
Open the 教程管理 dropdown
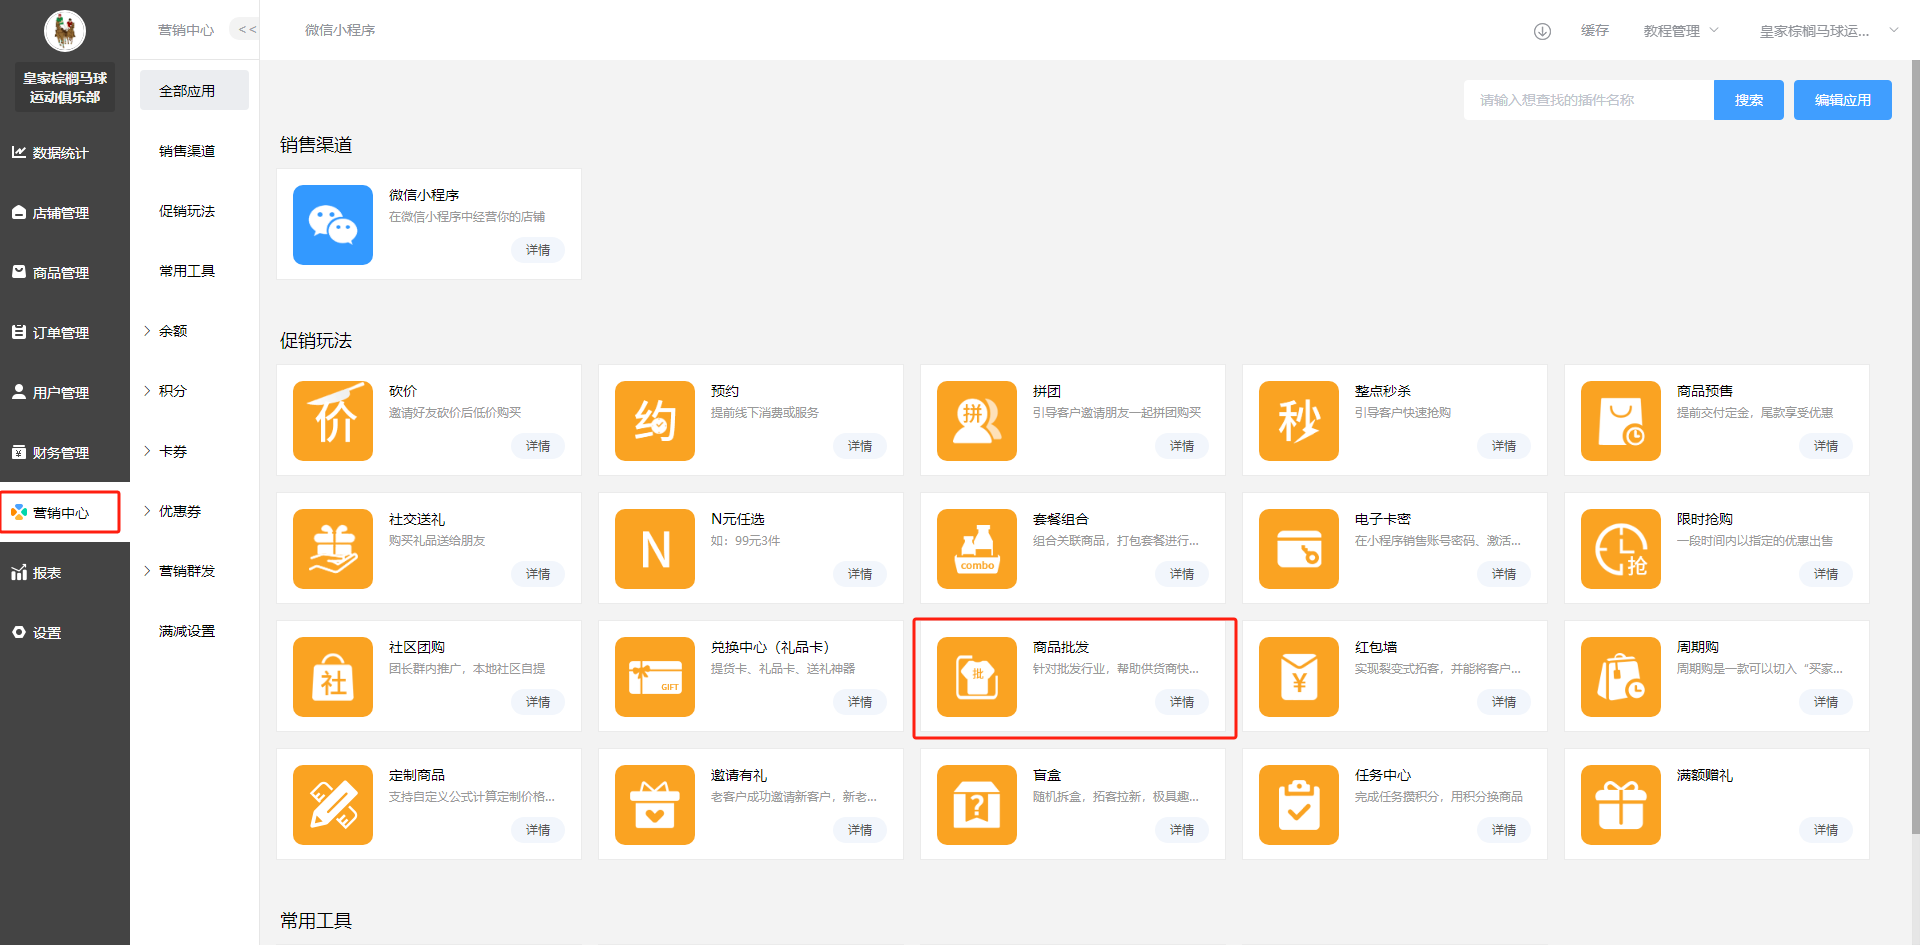[1680, 31]
